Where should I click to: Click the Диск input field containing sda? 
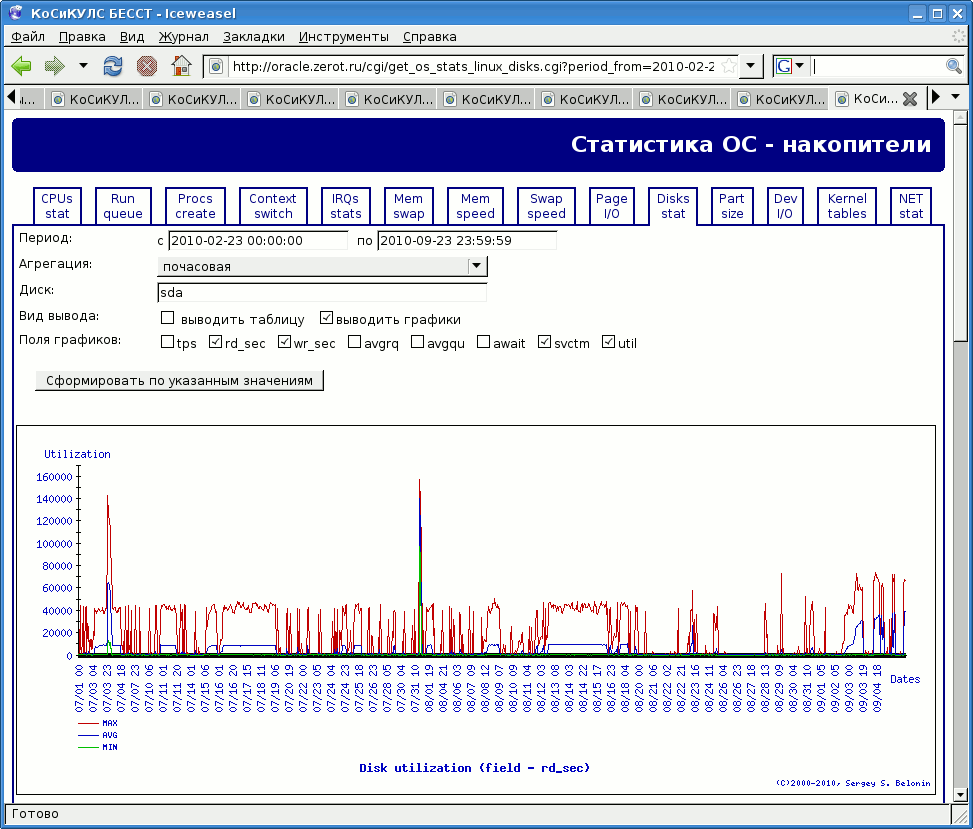322,292
